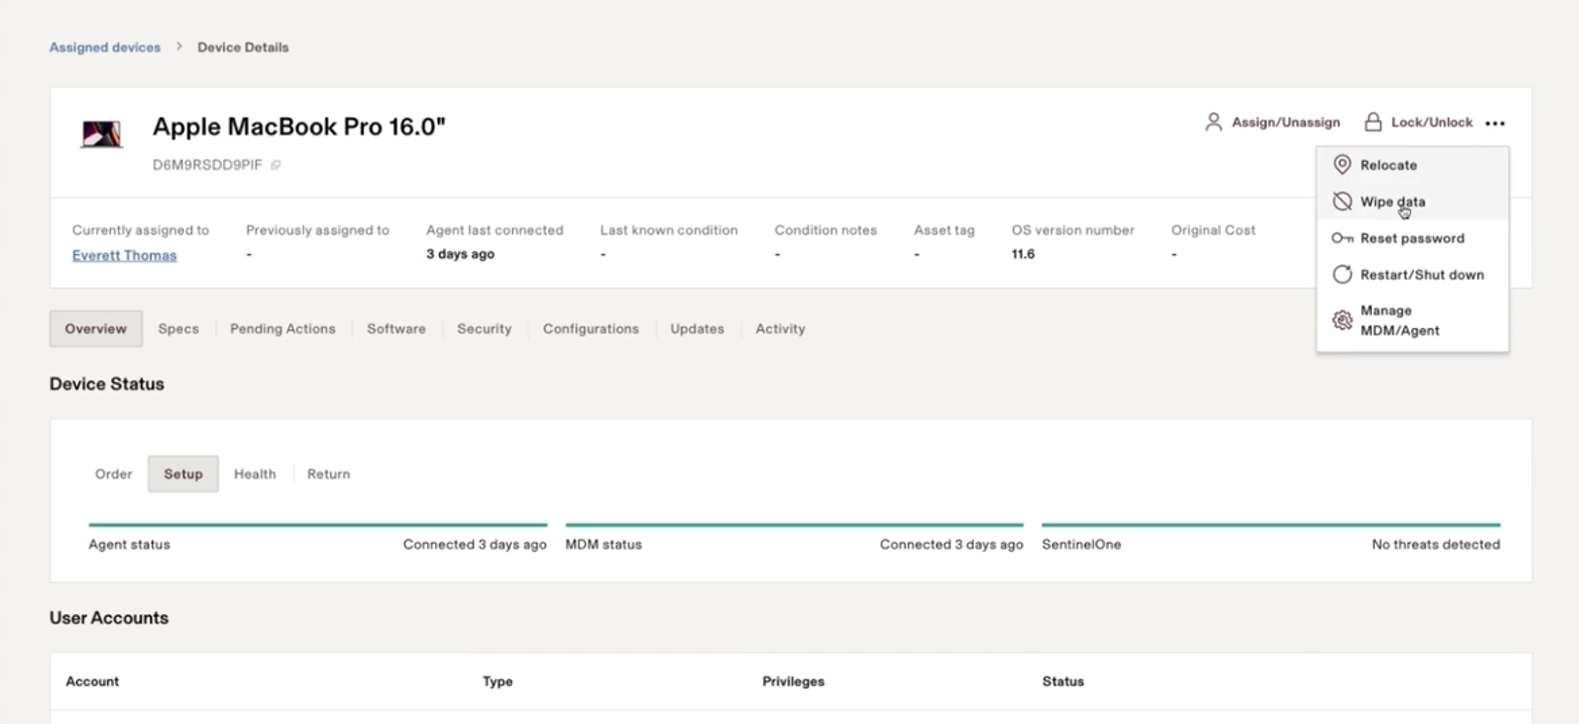Select the Return device status tab
The width and height of the screenshot is (1579, 724).
tap(328, 474)
